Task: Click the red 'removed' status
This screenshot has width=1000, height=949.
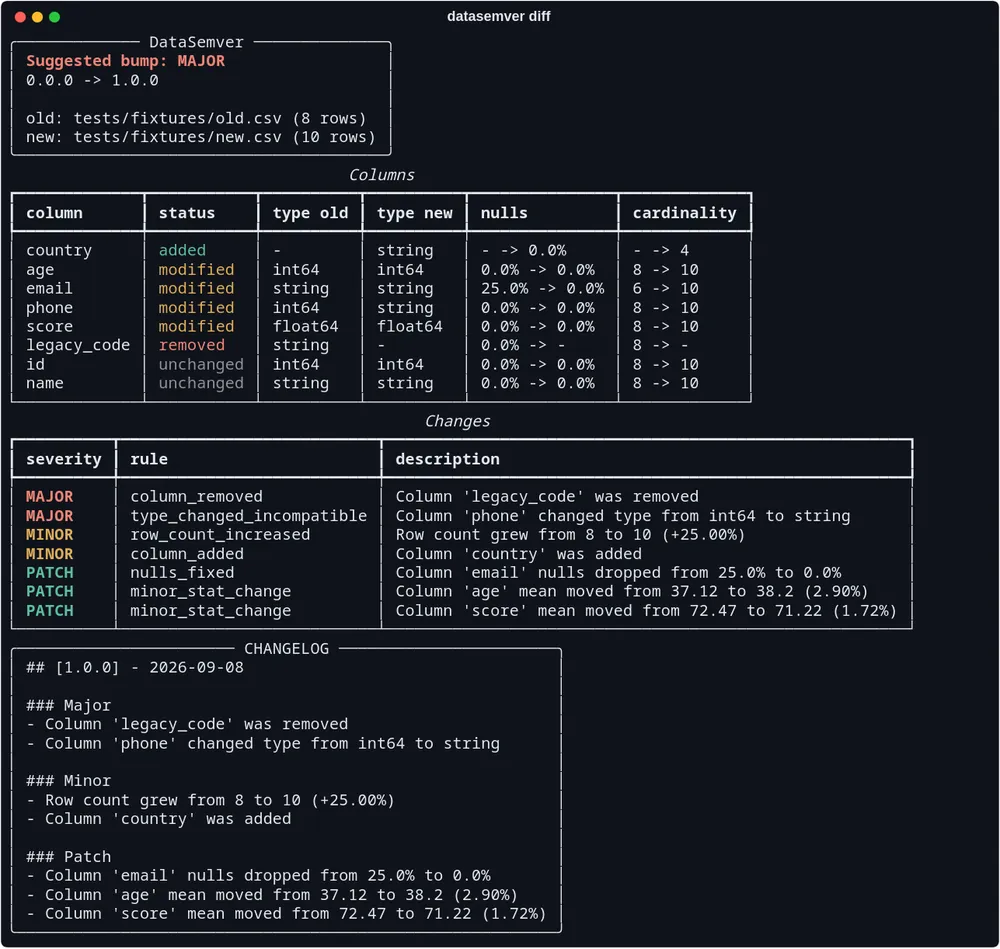Action: [191, 345]
